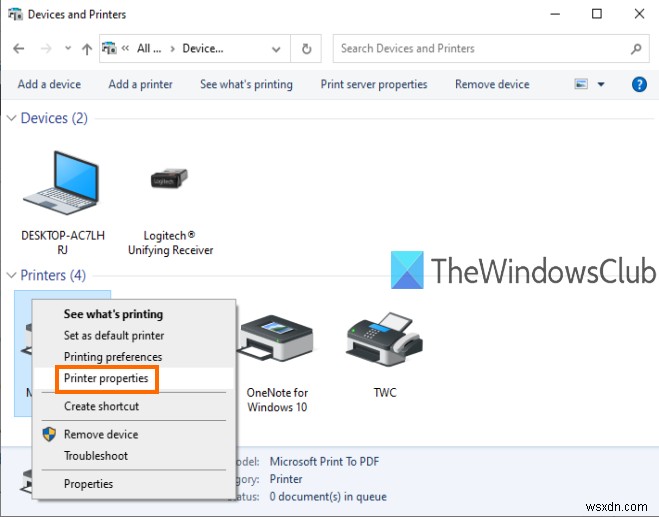
Task: Click the address bar location icon
Action: pyautogui.click(x=109, y=48)
